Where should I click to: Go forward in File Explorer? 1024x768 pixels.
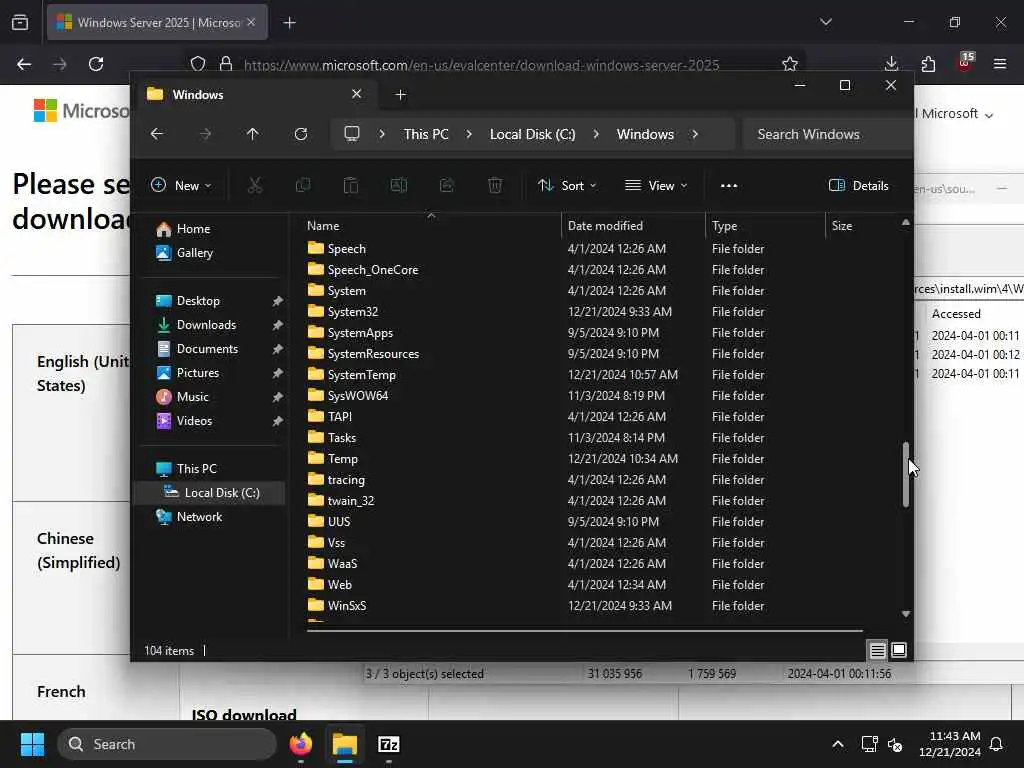tap(205, 134)
